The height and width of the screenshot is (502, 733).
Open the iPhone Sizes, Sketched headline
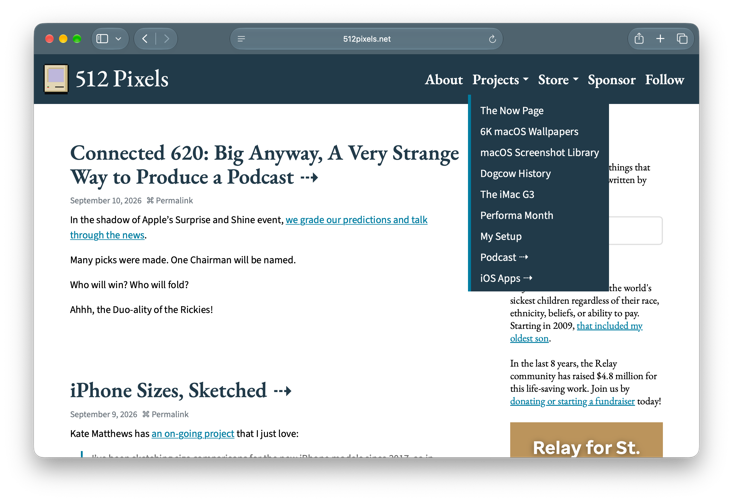pyautogui.click(x=180, y=391)
